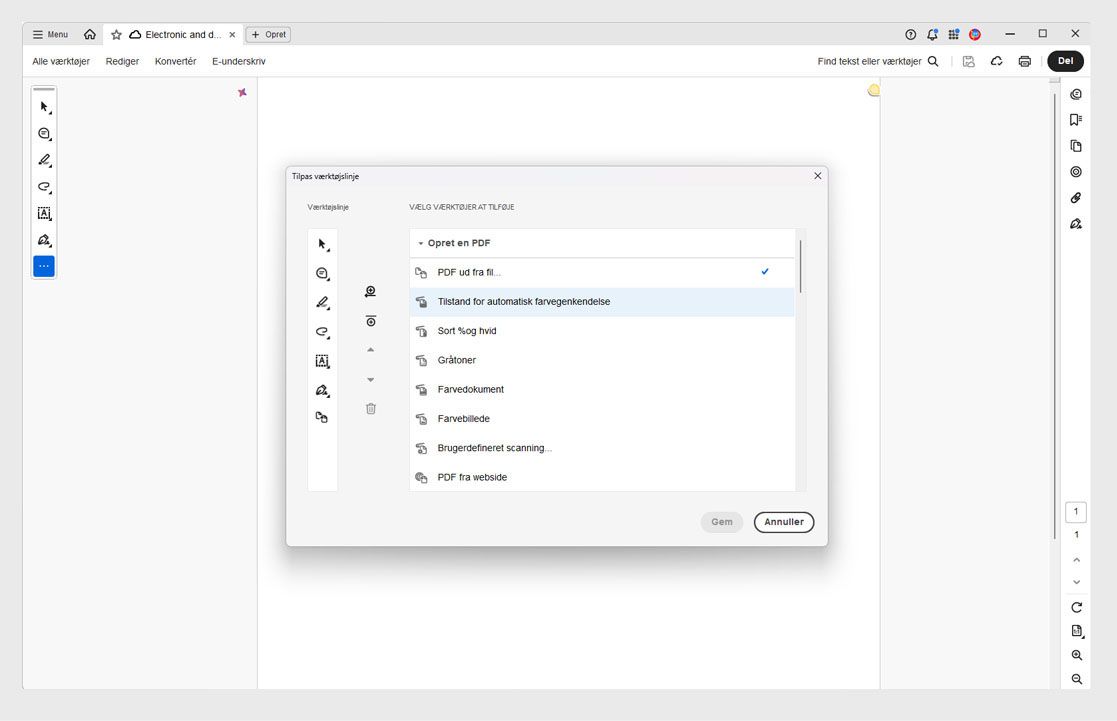Open the attachments paperclip panel
Image resolution: width=1117 pixels, height=721 pixels.
[x=1076, y=198]
